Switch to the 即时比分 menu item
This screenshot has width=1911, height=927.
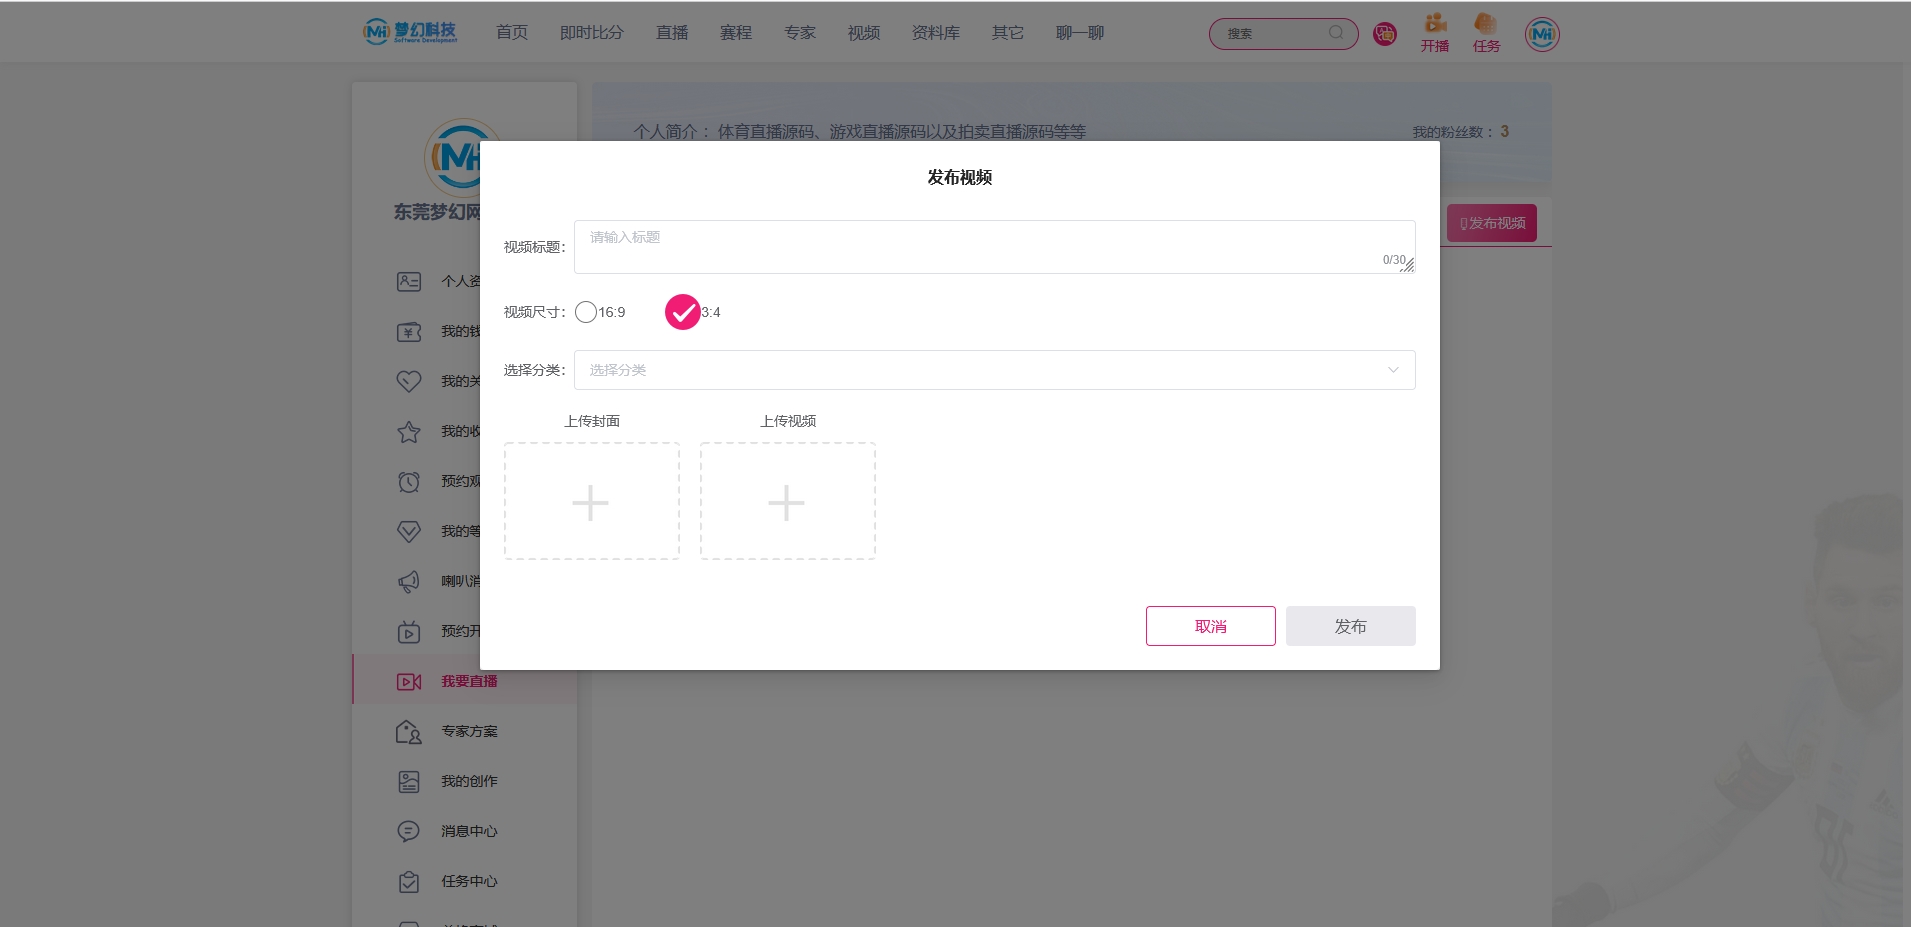click(591, 31)
